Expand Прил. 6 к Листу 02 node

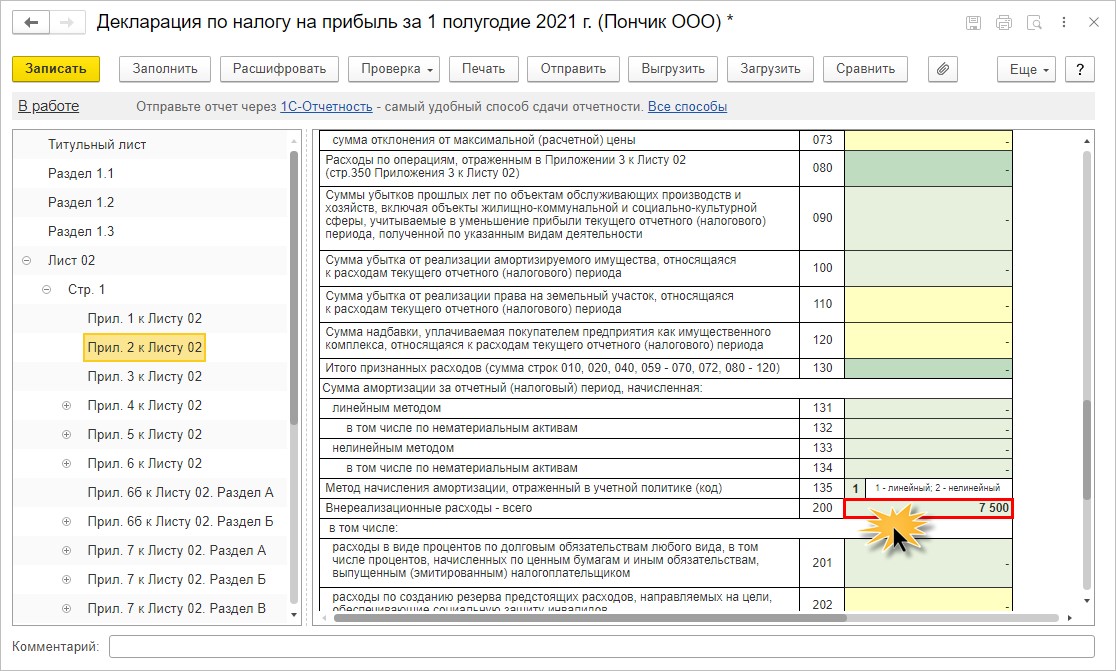66,464
